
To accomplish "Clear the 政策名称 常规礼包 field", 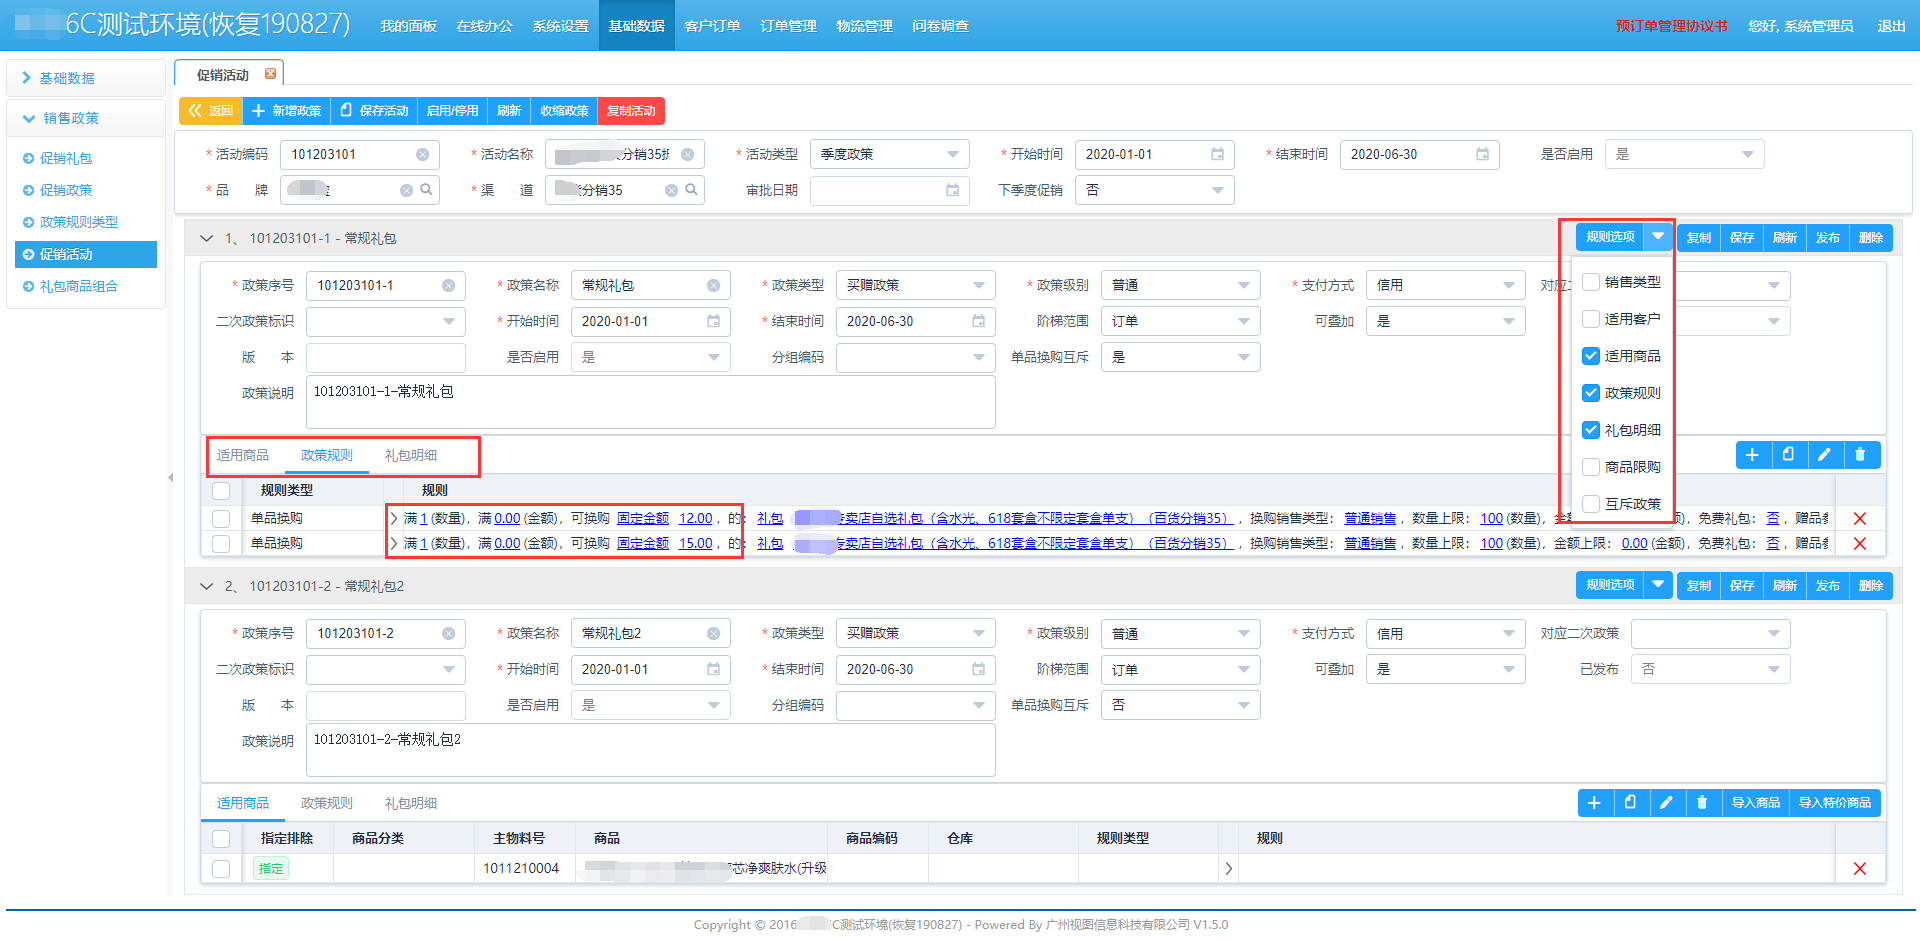I will tap(713, 286).
